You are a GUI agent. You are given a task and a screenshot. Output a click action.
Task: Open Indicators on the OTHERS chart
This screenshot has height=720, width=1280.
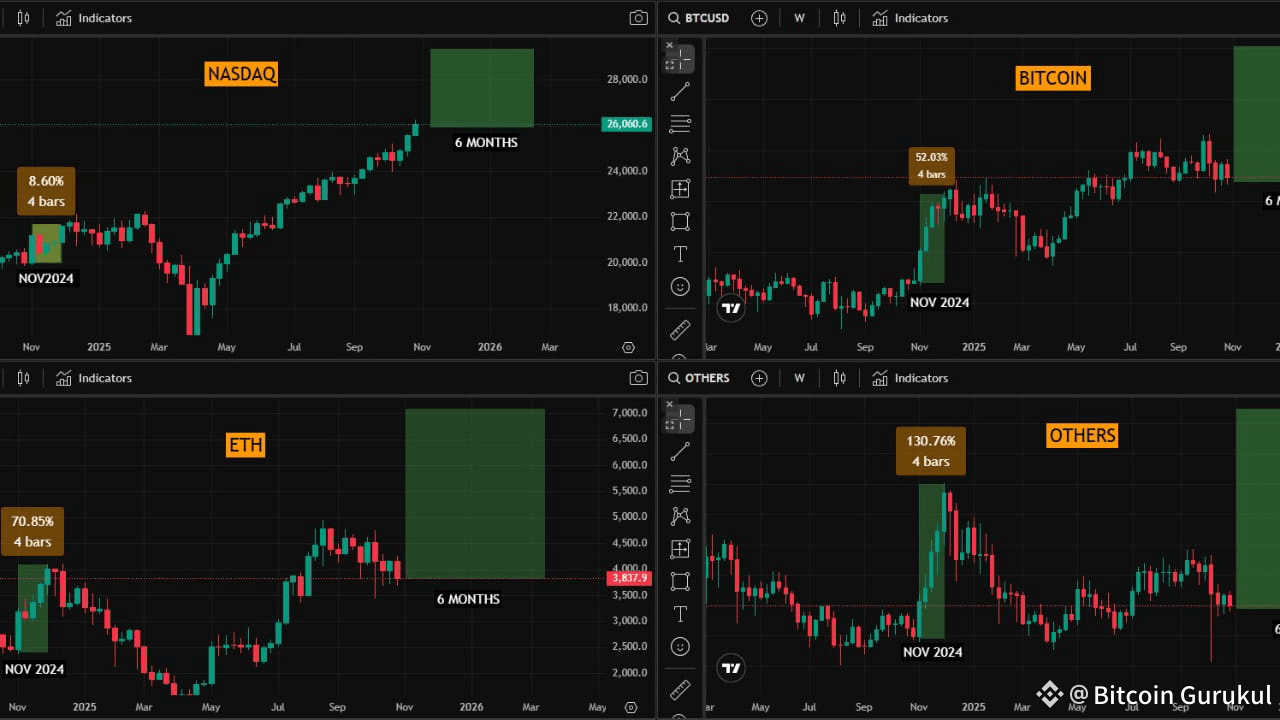coord(910,378)
